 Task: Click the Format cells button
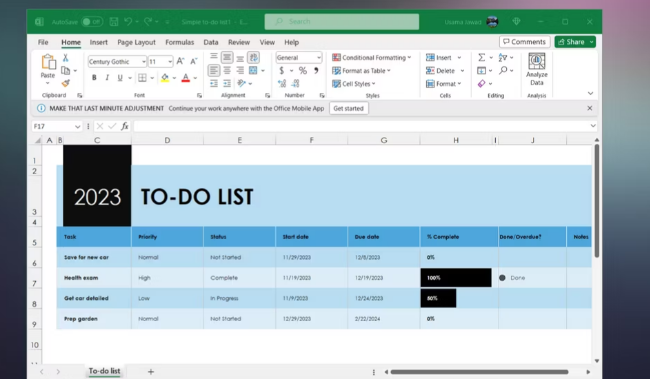tap(444, 84)
